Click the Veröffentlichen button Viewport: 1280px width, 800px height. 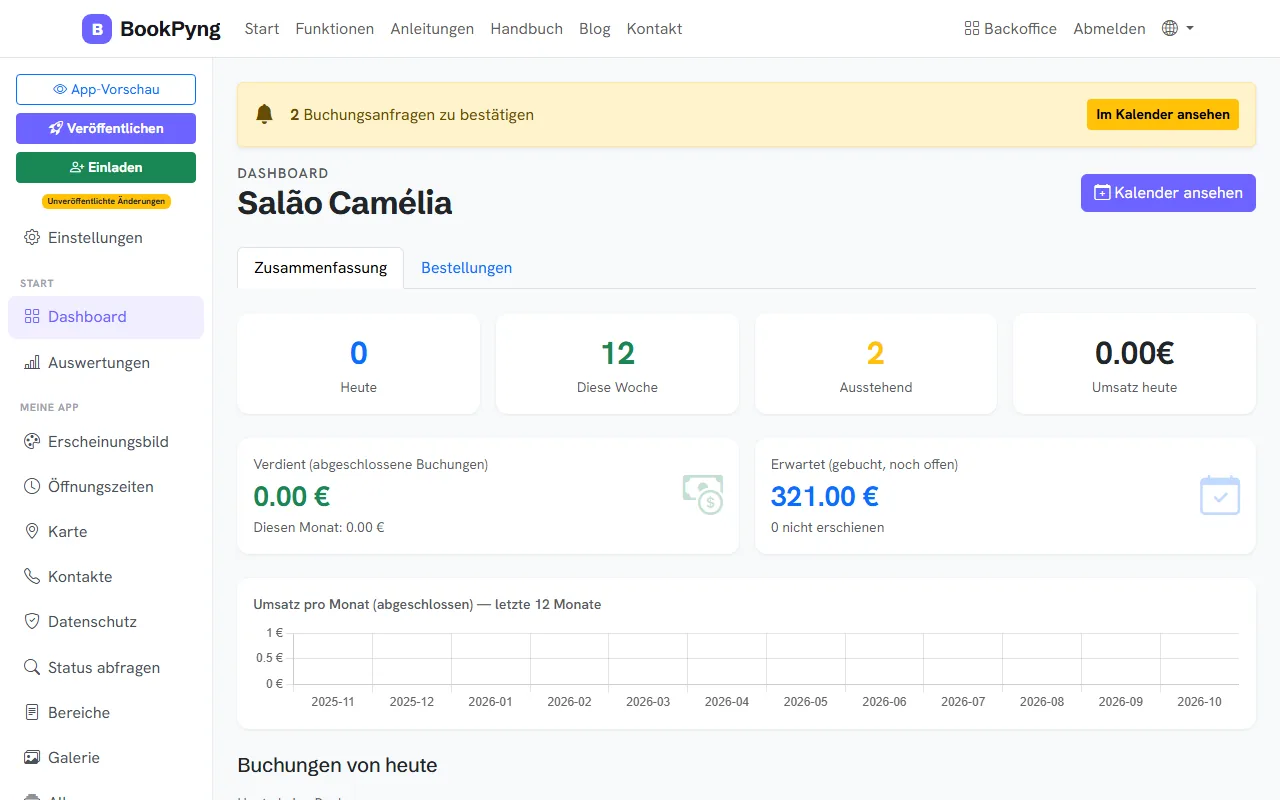click(106, 128)
